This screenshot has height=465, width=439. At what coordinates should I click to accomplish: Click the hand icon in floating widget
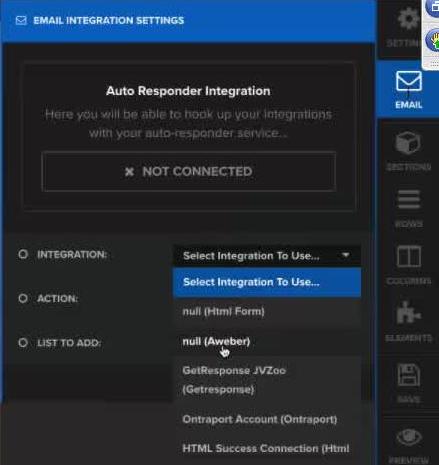pos(434,40)
